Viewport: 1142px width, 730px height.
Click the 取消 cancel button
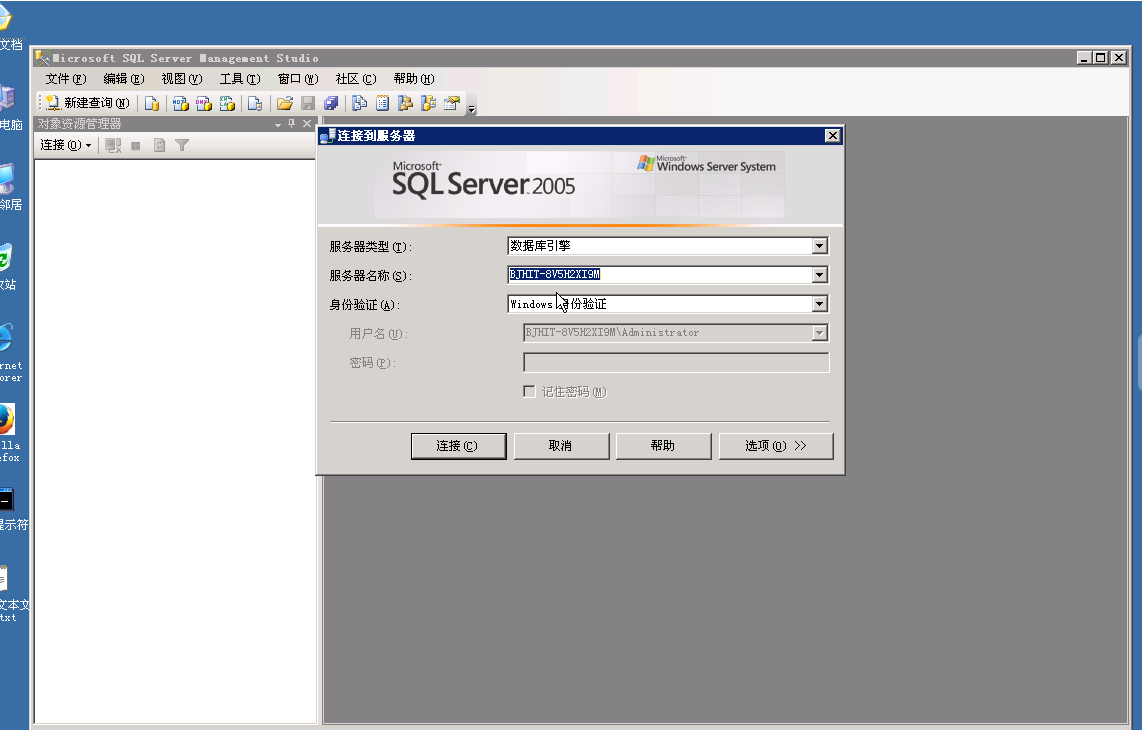561,446
